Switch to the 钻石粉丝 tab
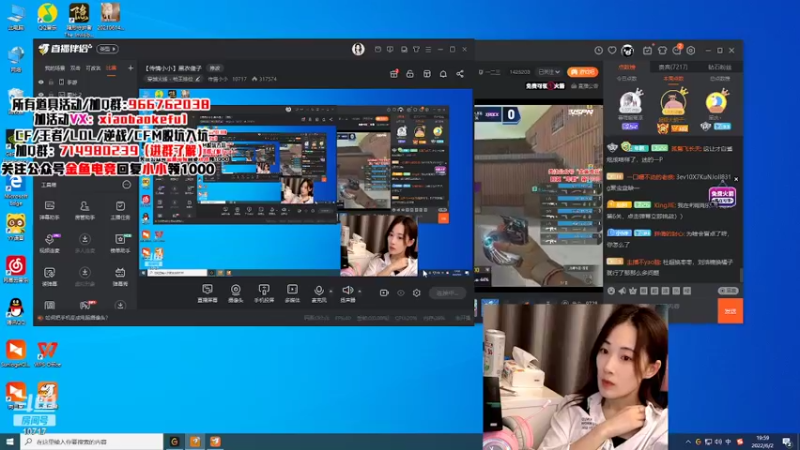The width and height of the screenshot is (800, 450). [x=719, y=67]
